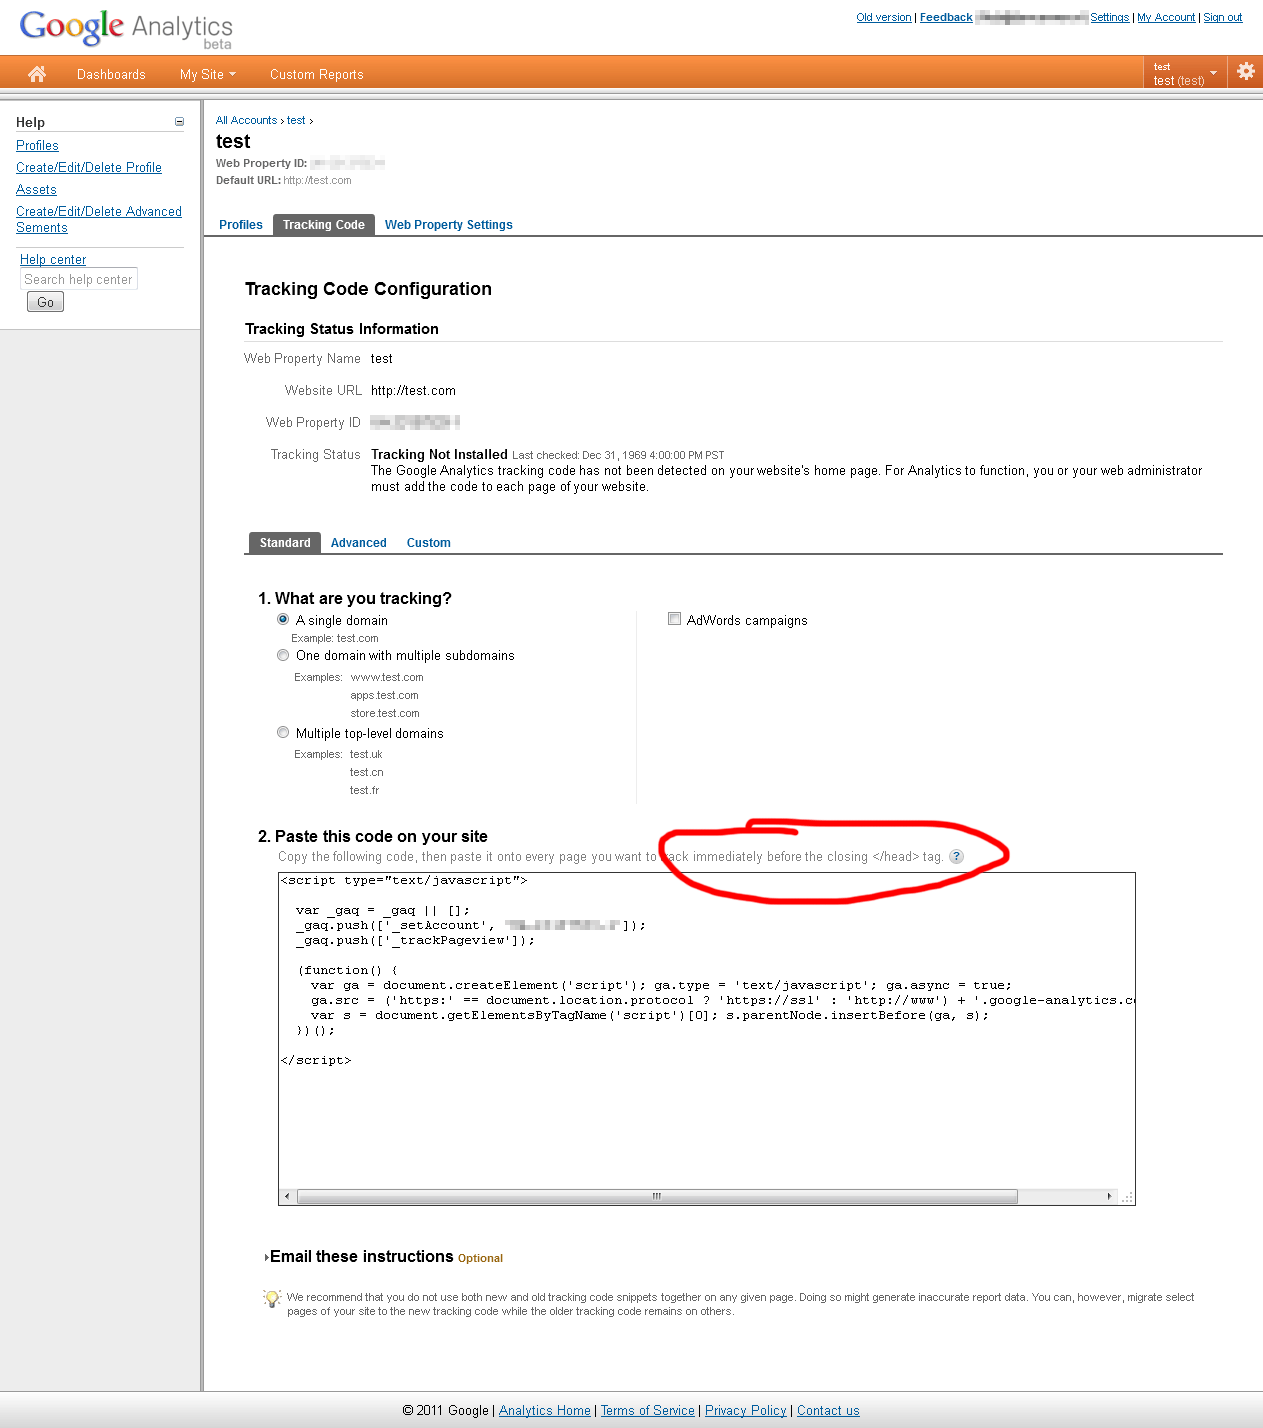The image size is (1263, 1428).
Task: Click 'Tracking Not Installed' status text
Action: pos(439,454)
